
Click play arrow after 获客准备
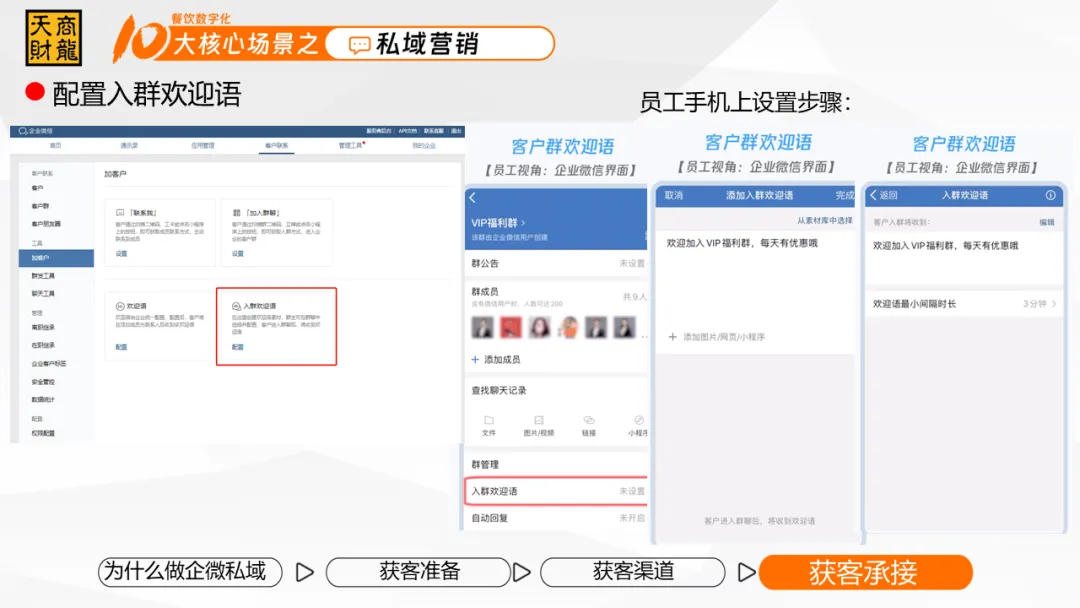521,572
